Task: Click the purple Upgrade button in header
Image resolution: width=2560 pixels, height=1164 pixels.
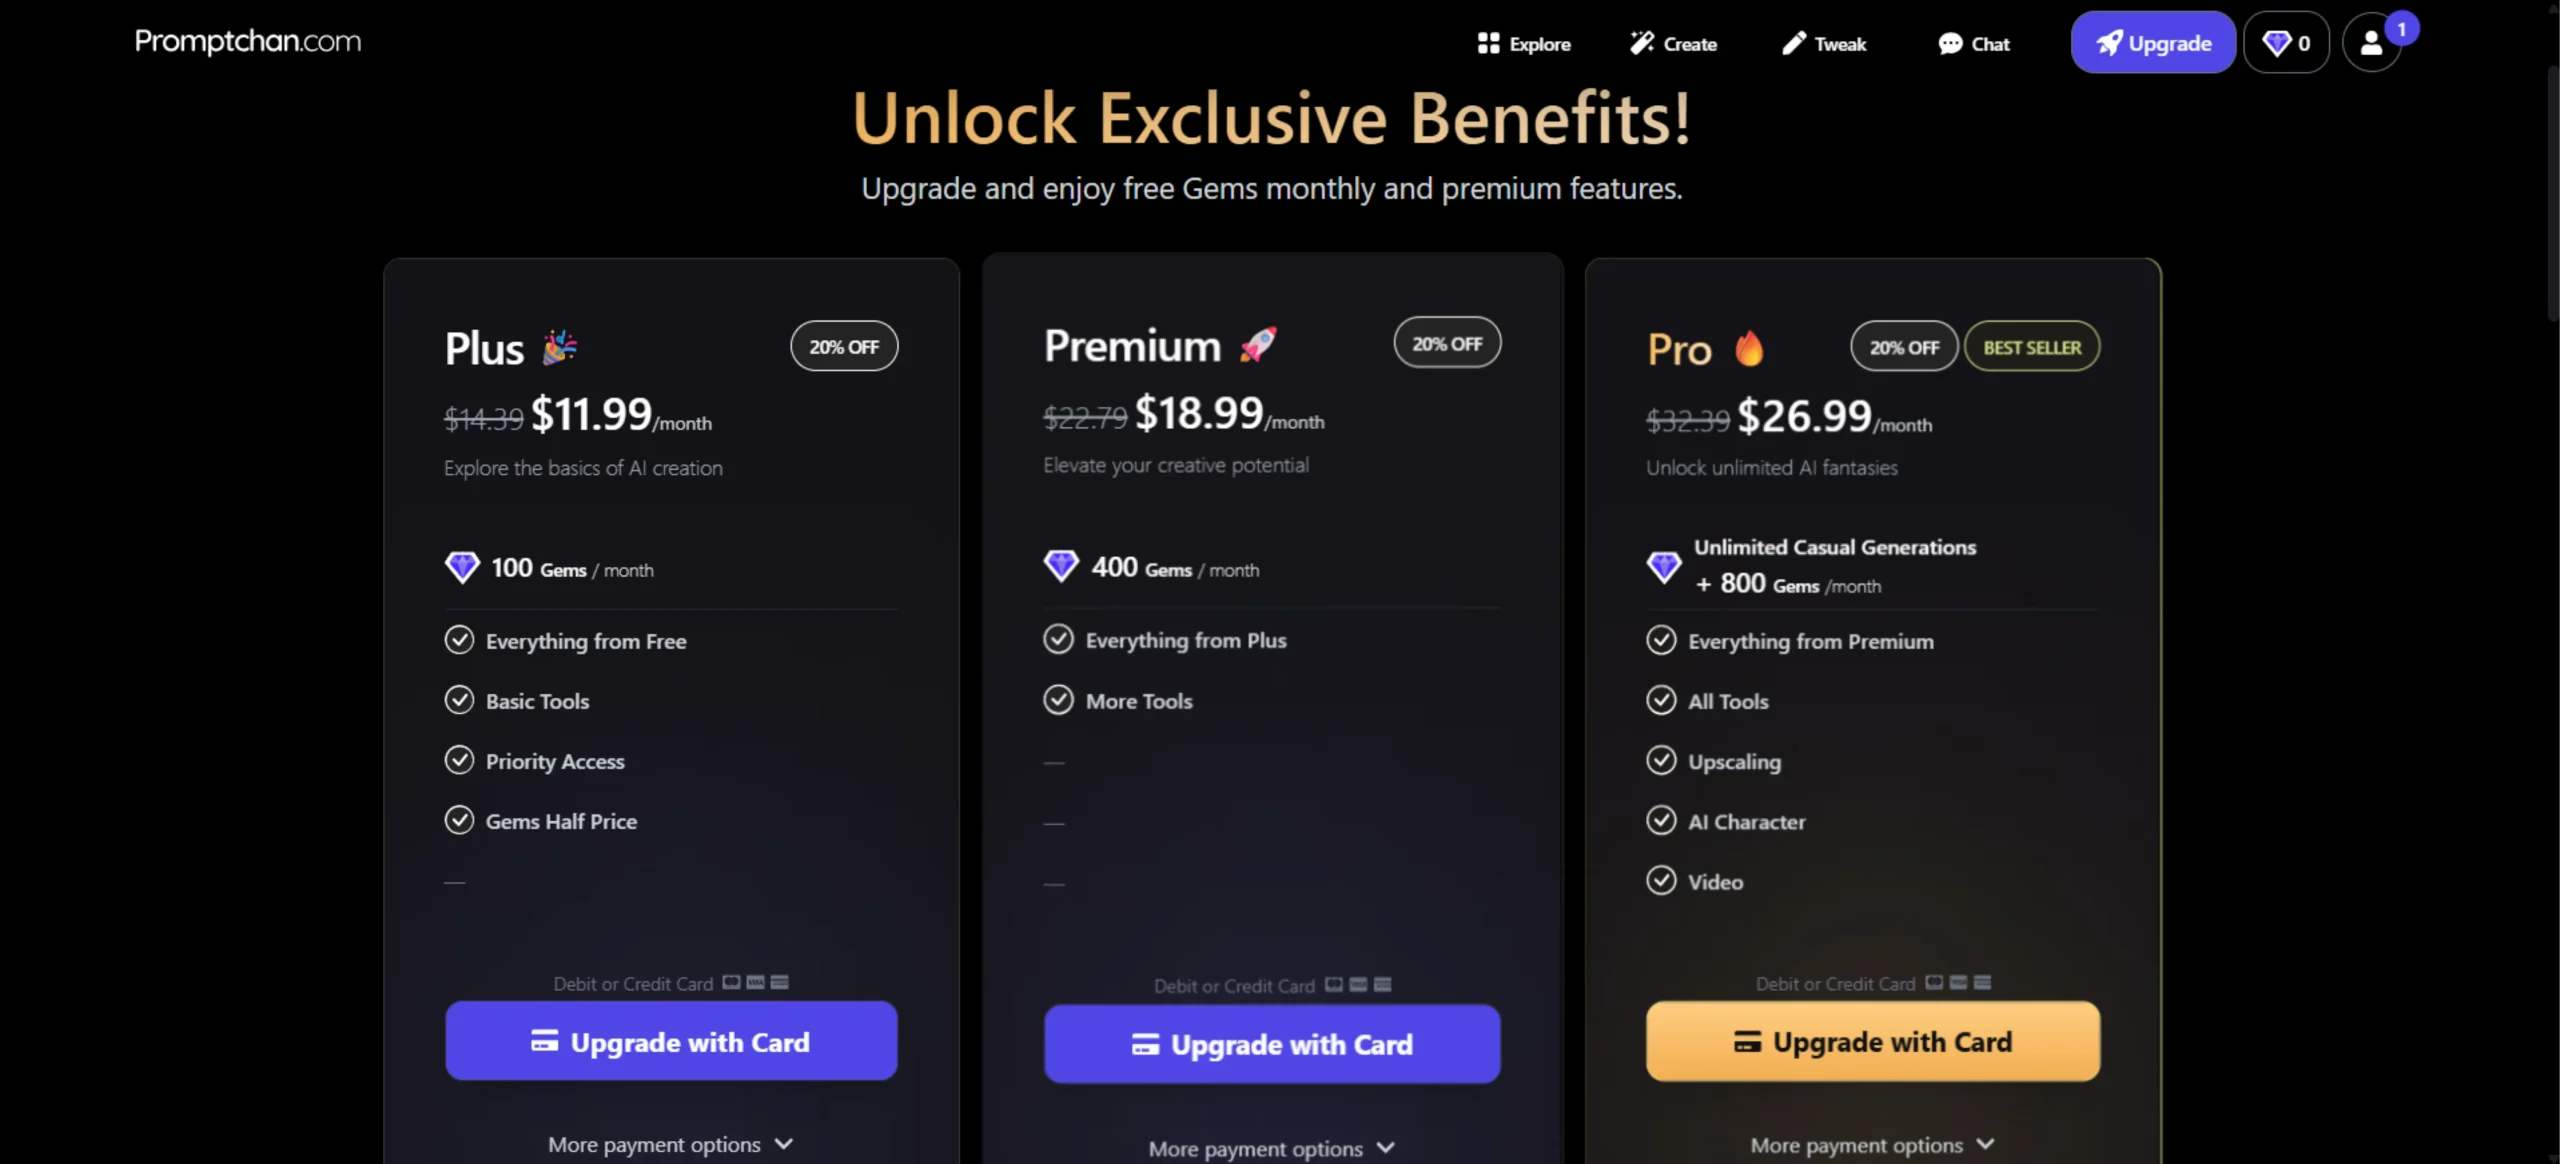Action: pos(2153,43)
